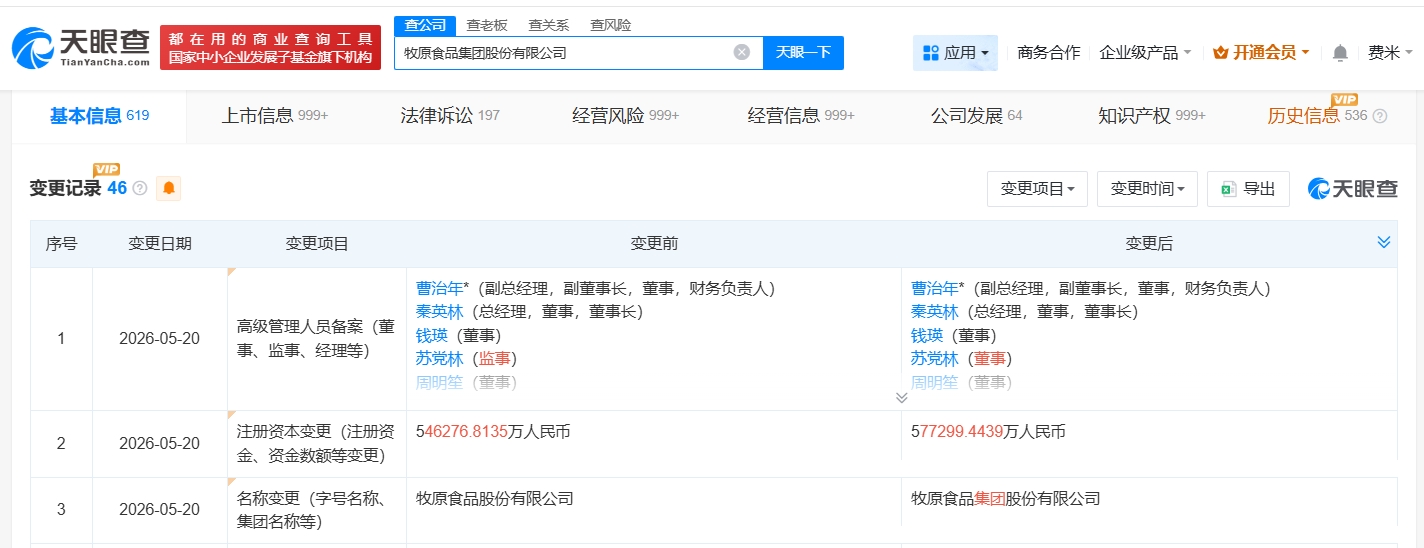Select the 查风险 search tab
The height and width of the screenshot is (548, 1424).
click(610, 25)
